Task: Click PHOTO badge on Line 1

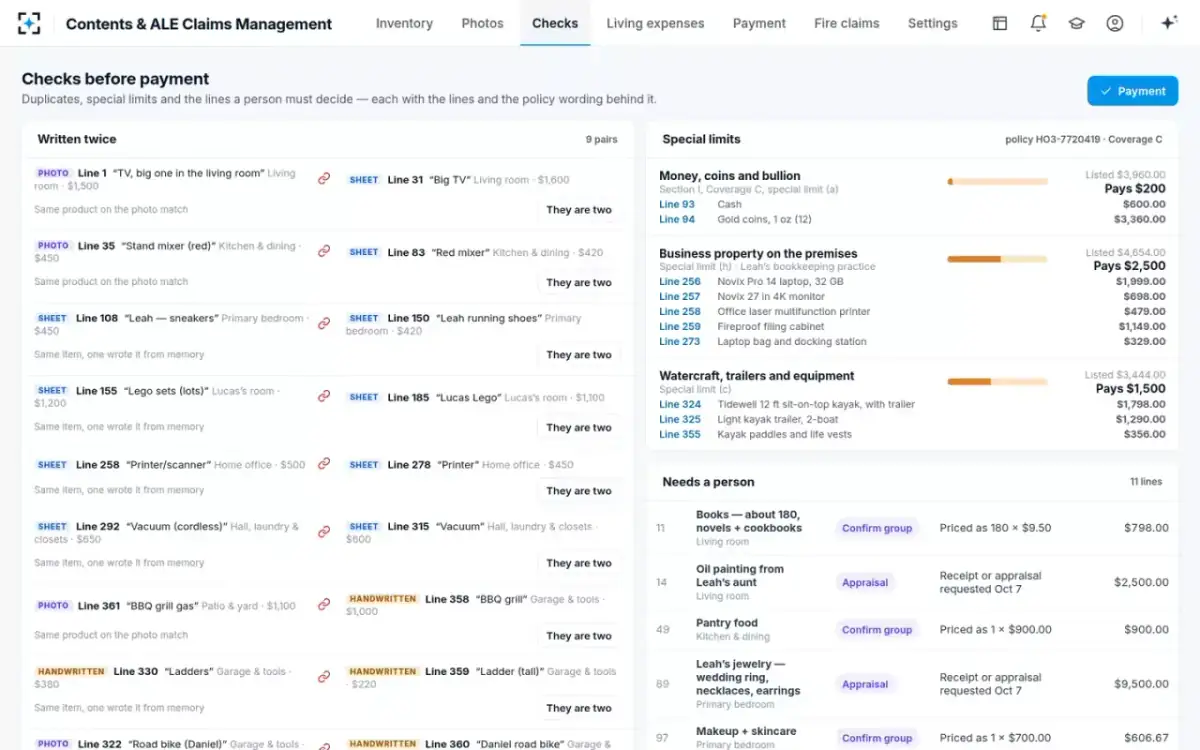Action: tap(53, 173)
